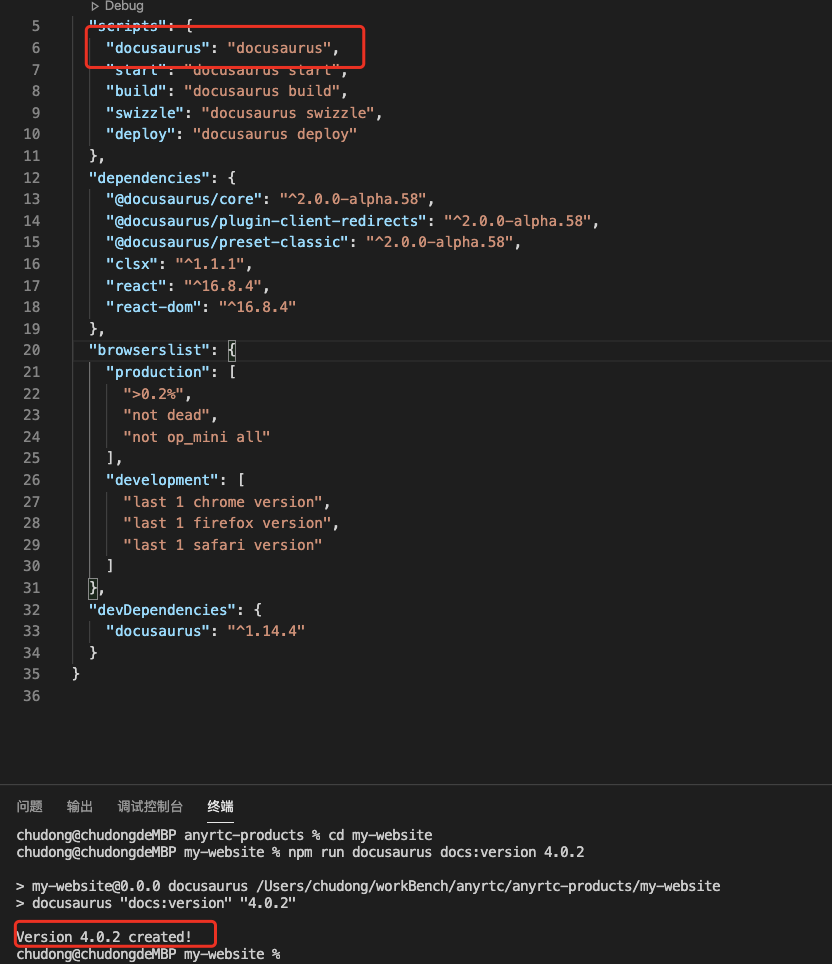The image size is (832, 964).
Task: Click the "swizzle" key
Action: [x=144, y=113]
